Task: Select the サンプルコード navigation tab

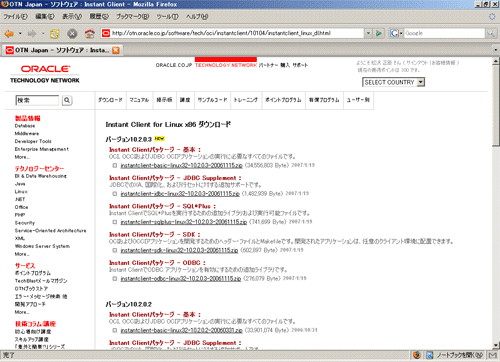Action: (x=212, y=100)
